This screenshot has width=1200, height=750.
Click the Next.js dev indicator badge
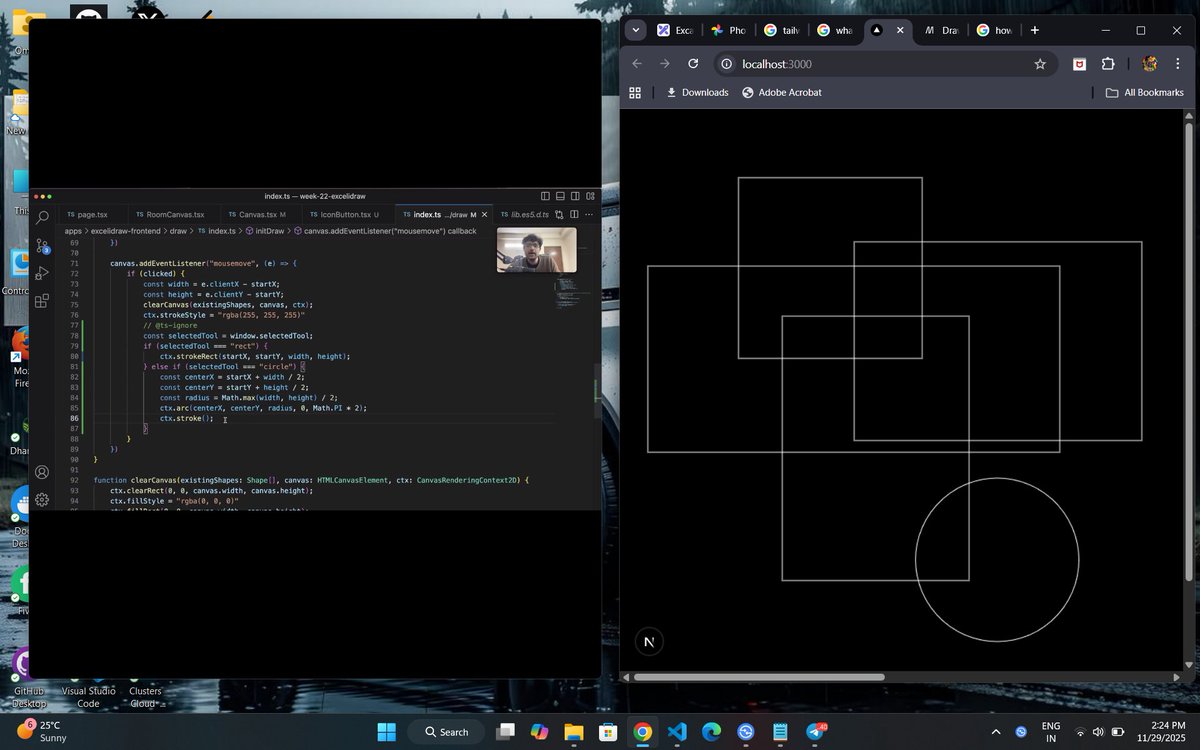point(649,641)
